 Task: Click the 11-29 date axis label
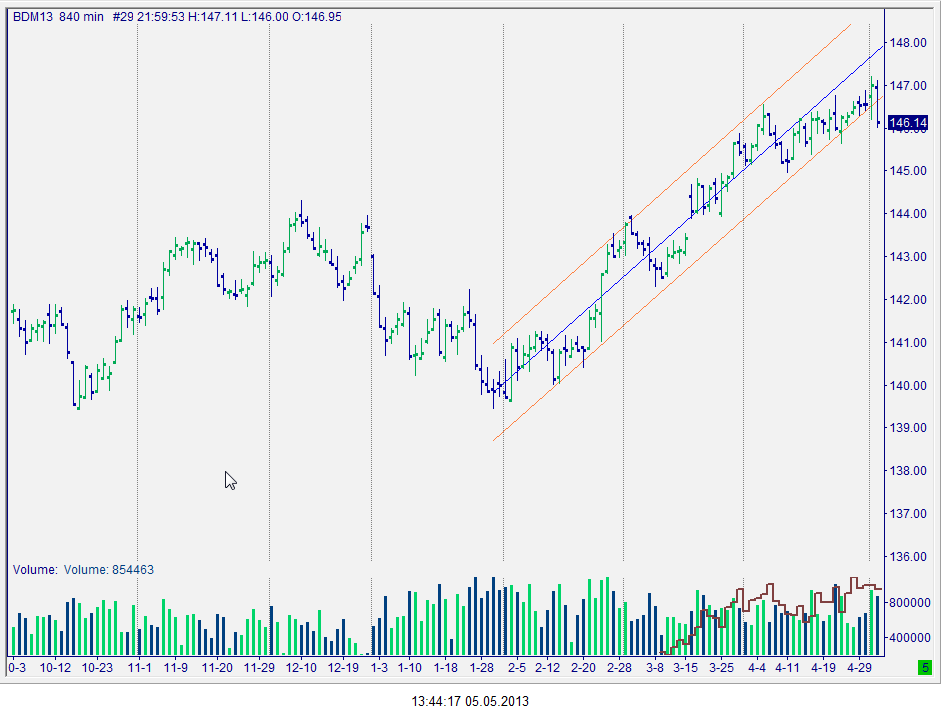coord(259,668)
